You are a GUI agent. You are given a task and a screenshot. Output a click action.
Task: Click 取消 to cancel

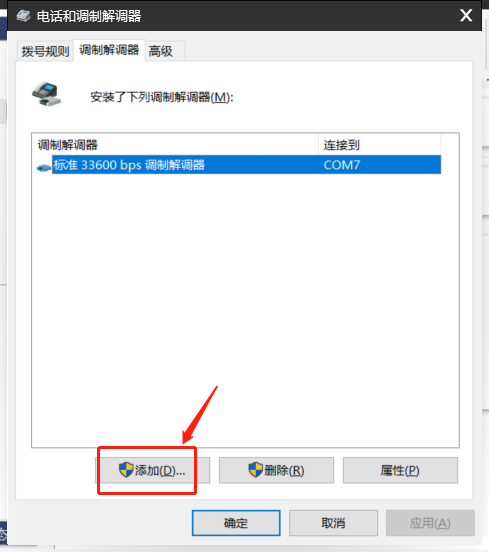tap(333, 523)
